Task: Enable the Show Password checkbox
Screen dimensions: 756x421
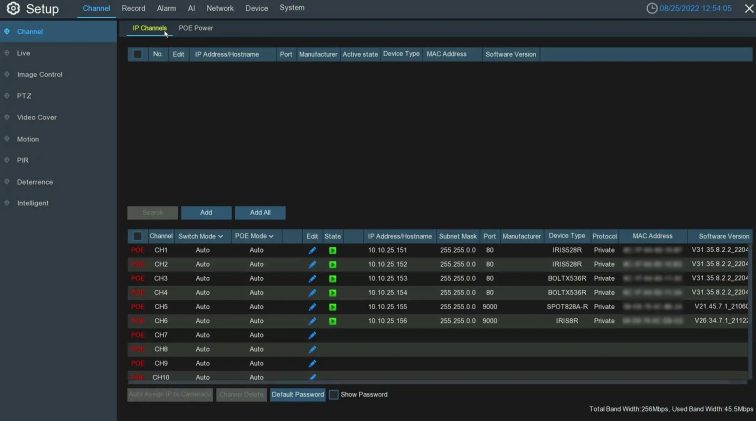Action: (x=334, y=395)
